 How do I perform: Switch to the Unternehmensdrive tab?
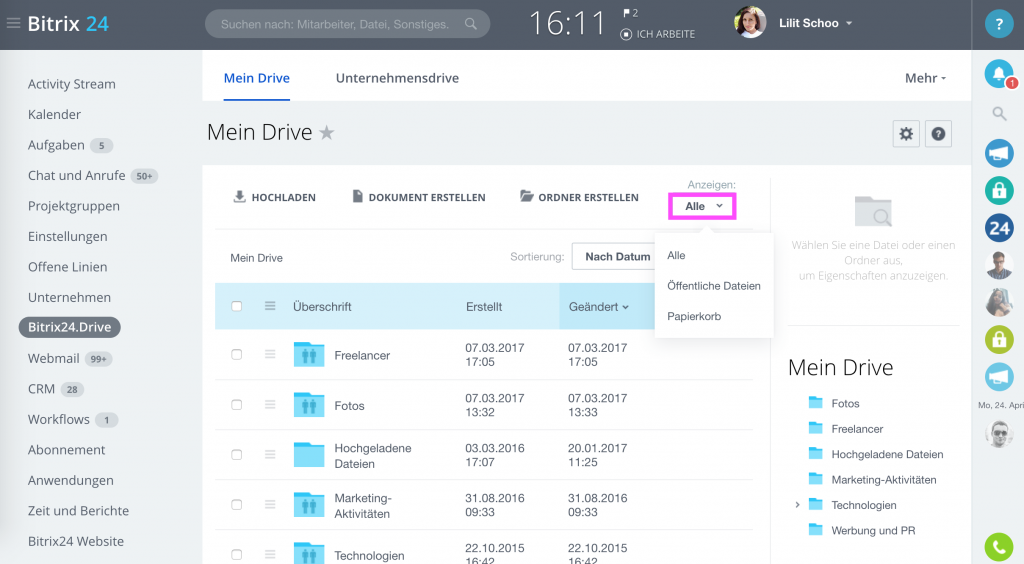[397, 78]
